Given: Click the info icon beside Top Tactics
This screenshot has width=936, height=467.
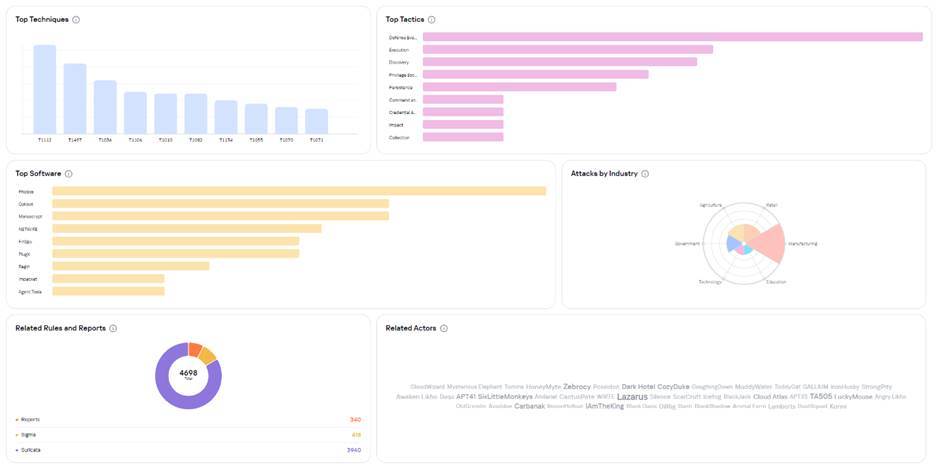Looking at the screenshot, I should pos(432,20).
